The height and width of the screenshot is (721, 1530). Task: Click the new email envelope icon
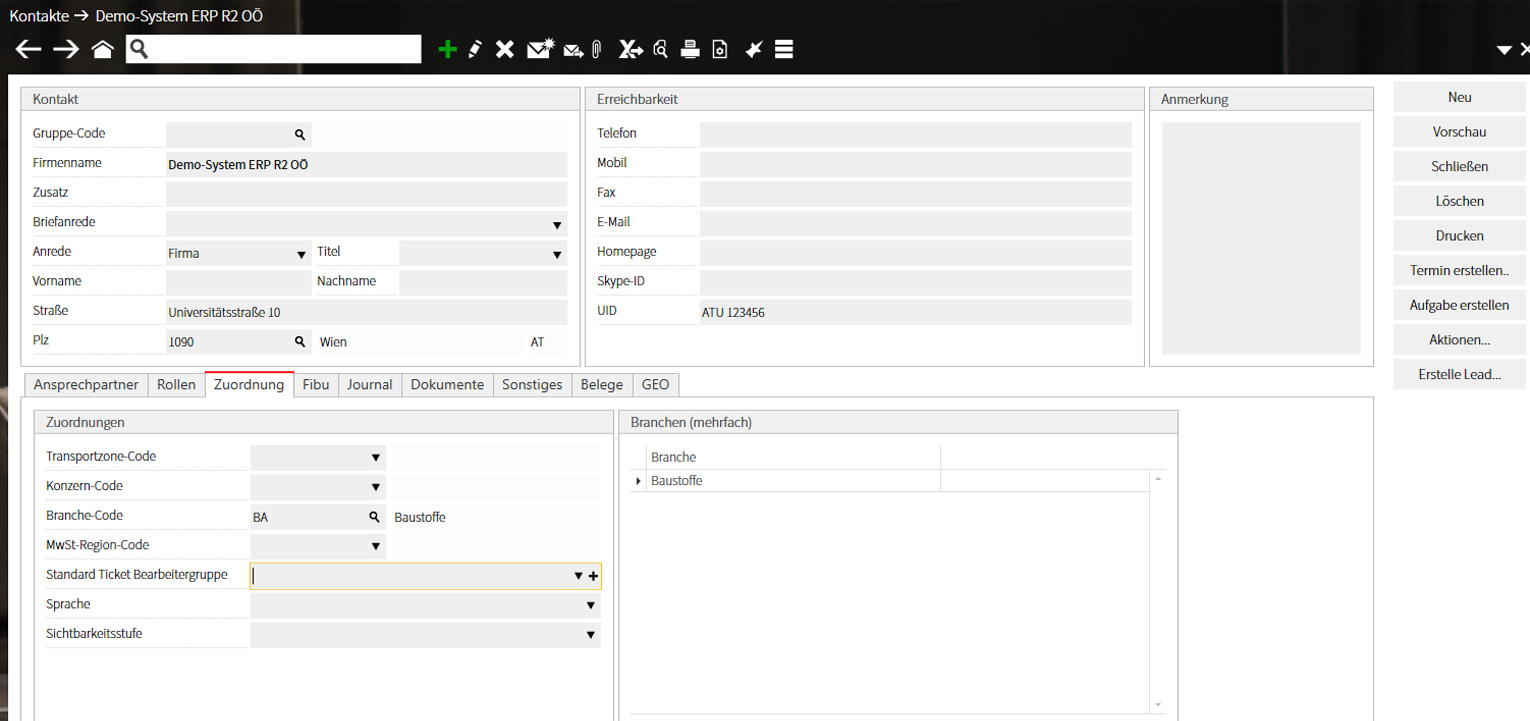click(x=539, y=49)
